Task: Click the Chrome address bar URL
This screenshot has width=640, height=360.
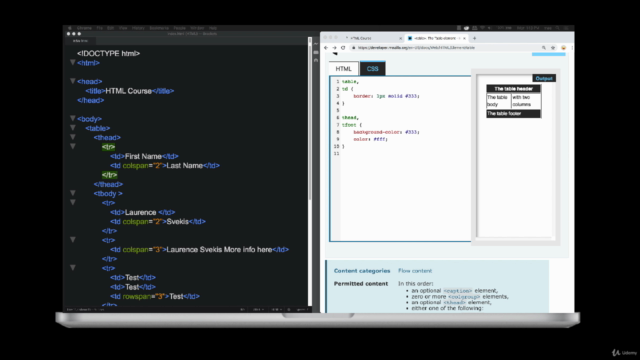Action: [x=416, y=48]
